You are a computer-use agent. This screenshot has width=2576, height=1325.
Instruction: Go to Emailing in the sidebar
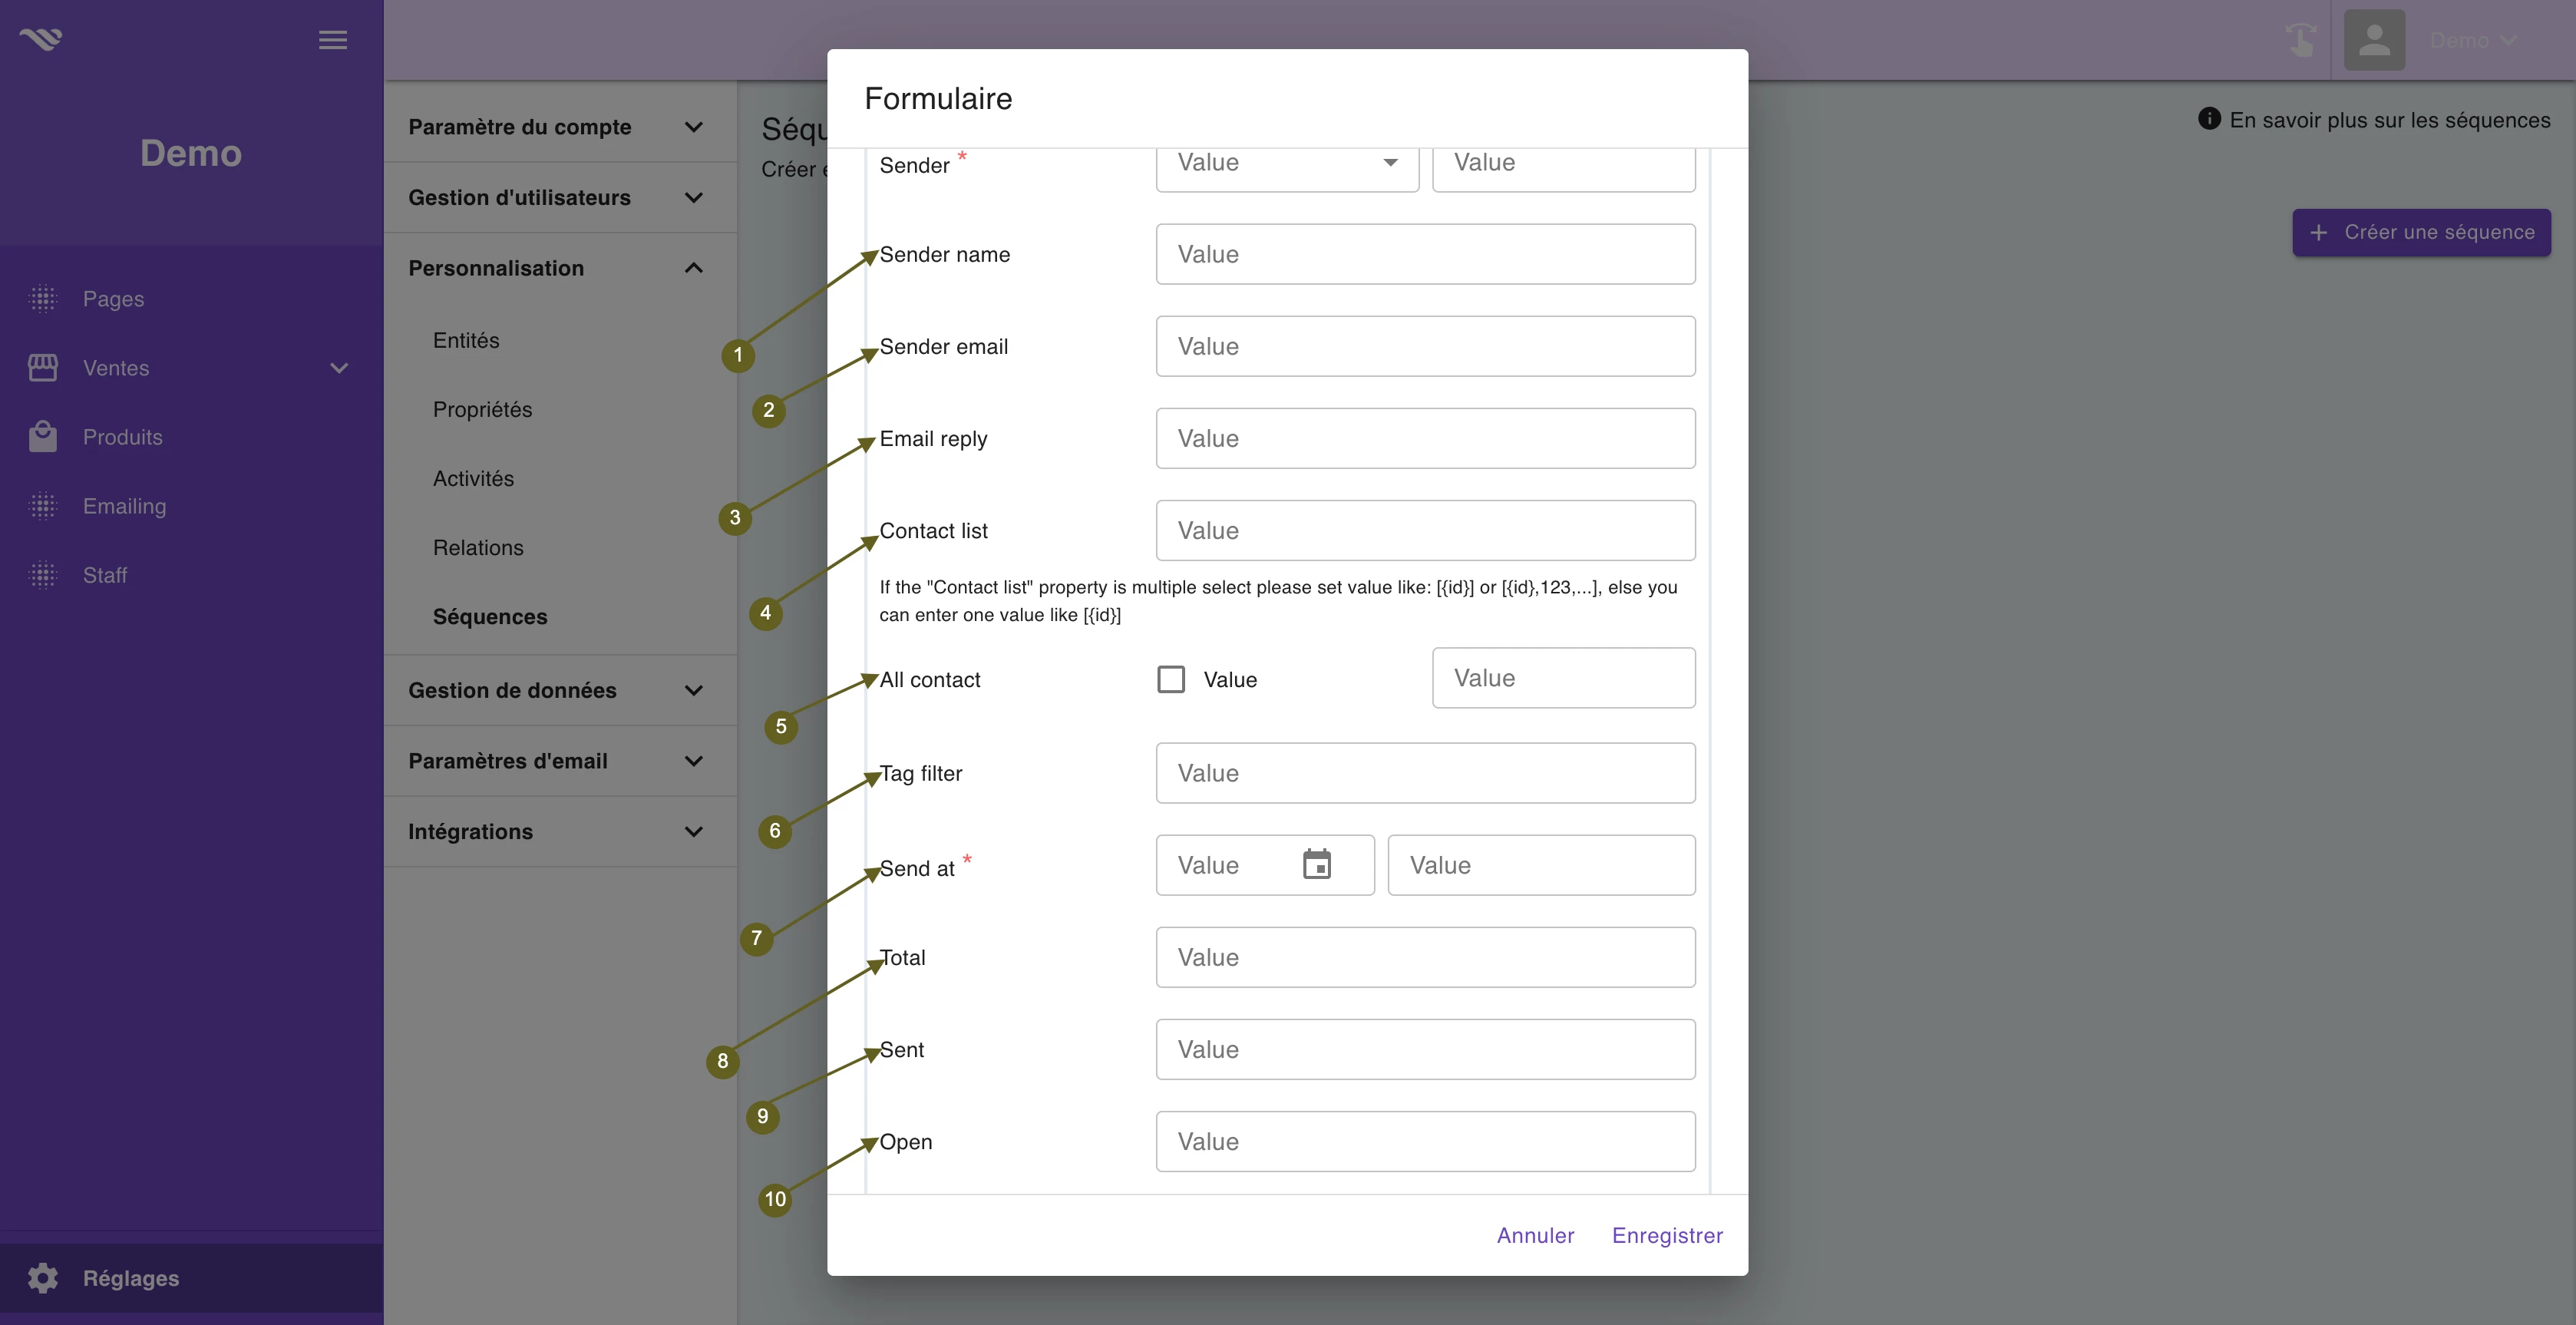(124, 506)
